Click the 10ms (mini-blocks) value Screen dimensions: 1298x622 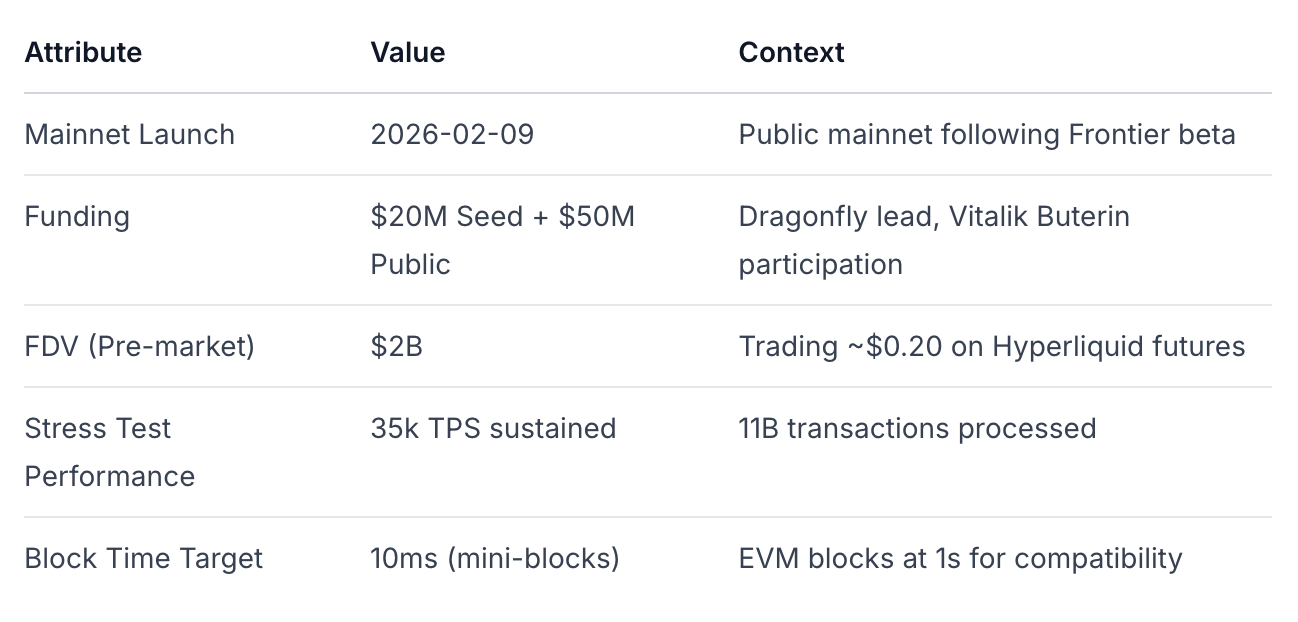(495, 558)
